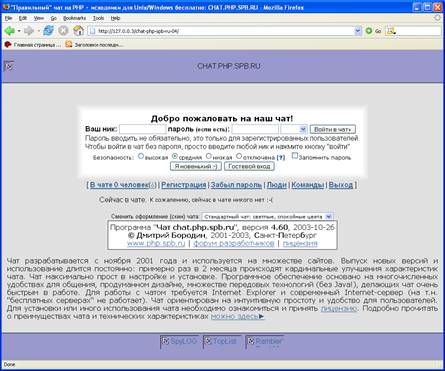Image resolution: width=445 pixels, height=371 pixels.
Task: Open the Home page icon
Action: (79, 31)
